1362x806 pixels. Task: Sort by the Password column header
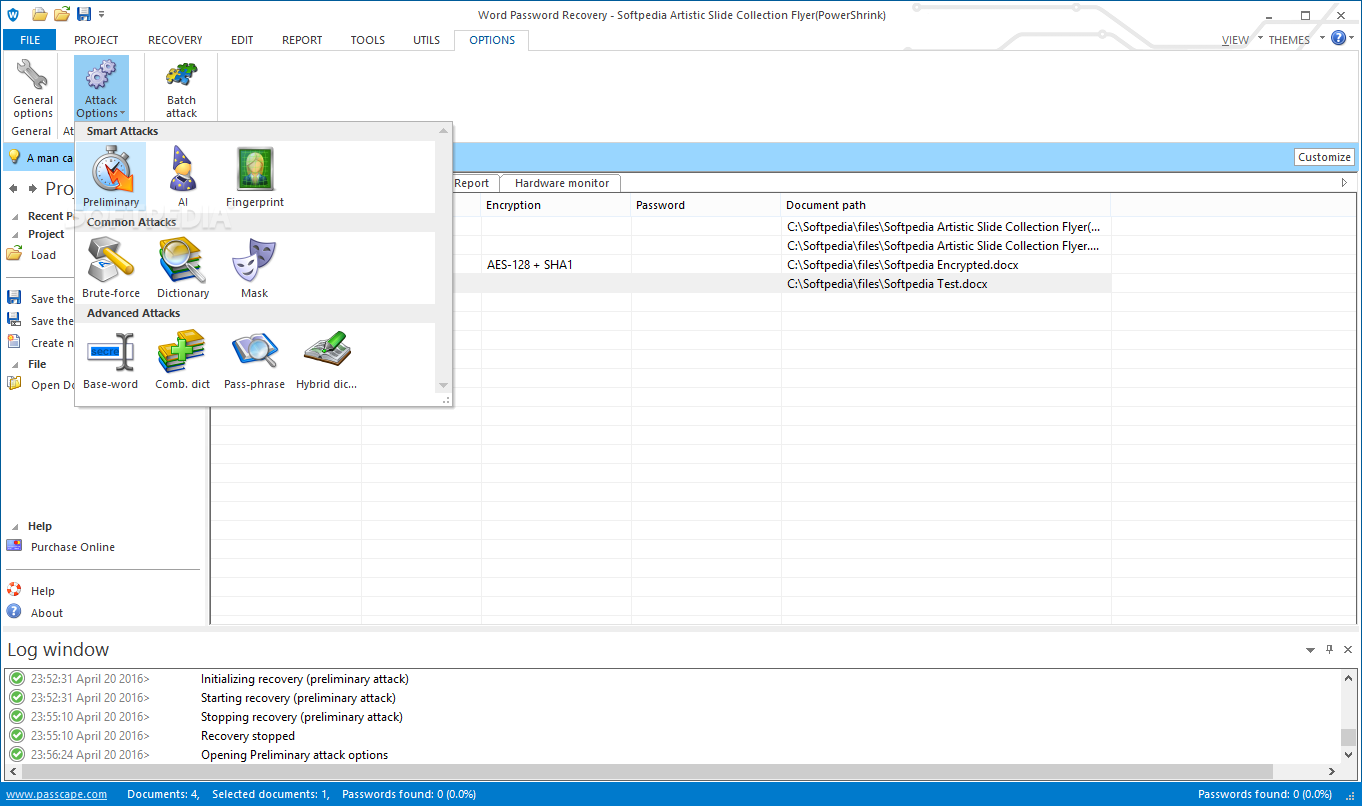[706, 205]
